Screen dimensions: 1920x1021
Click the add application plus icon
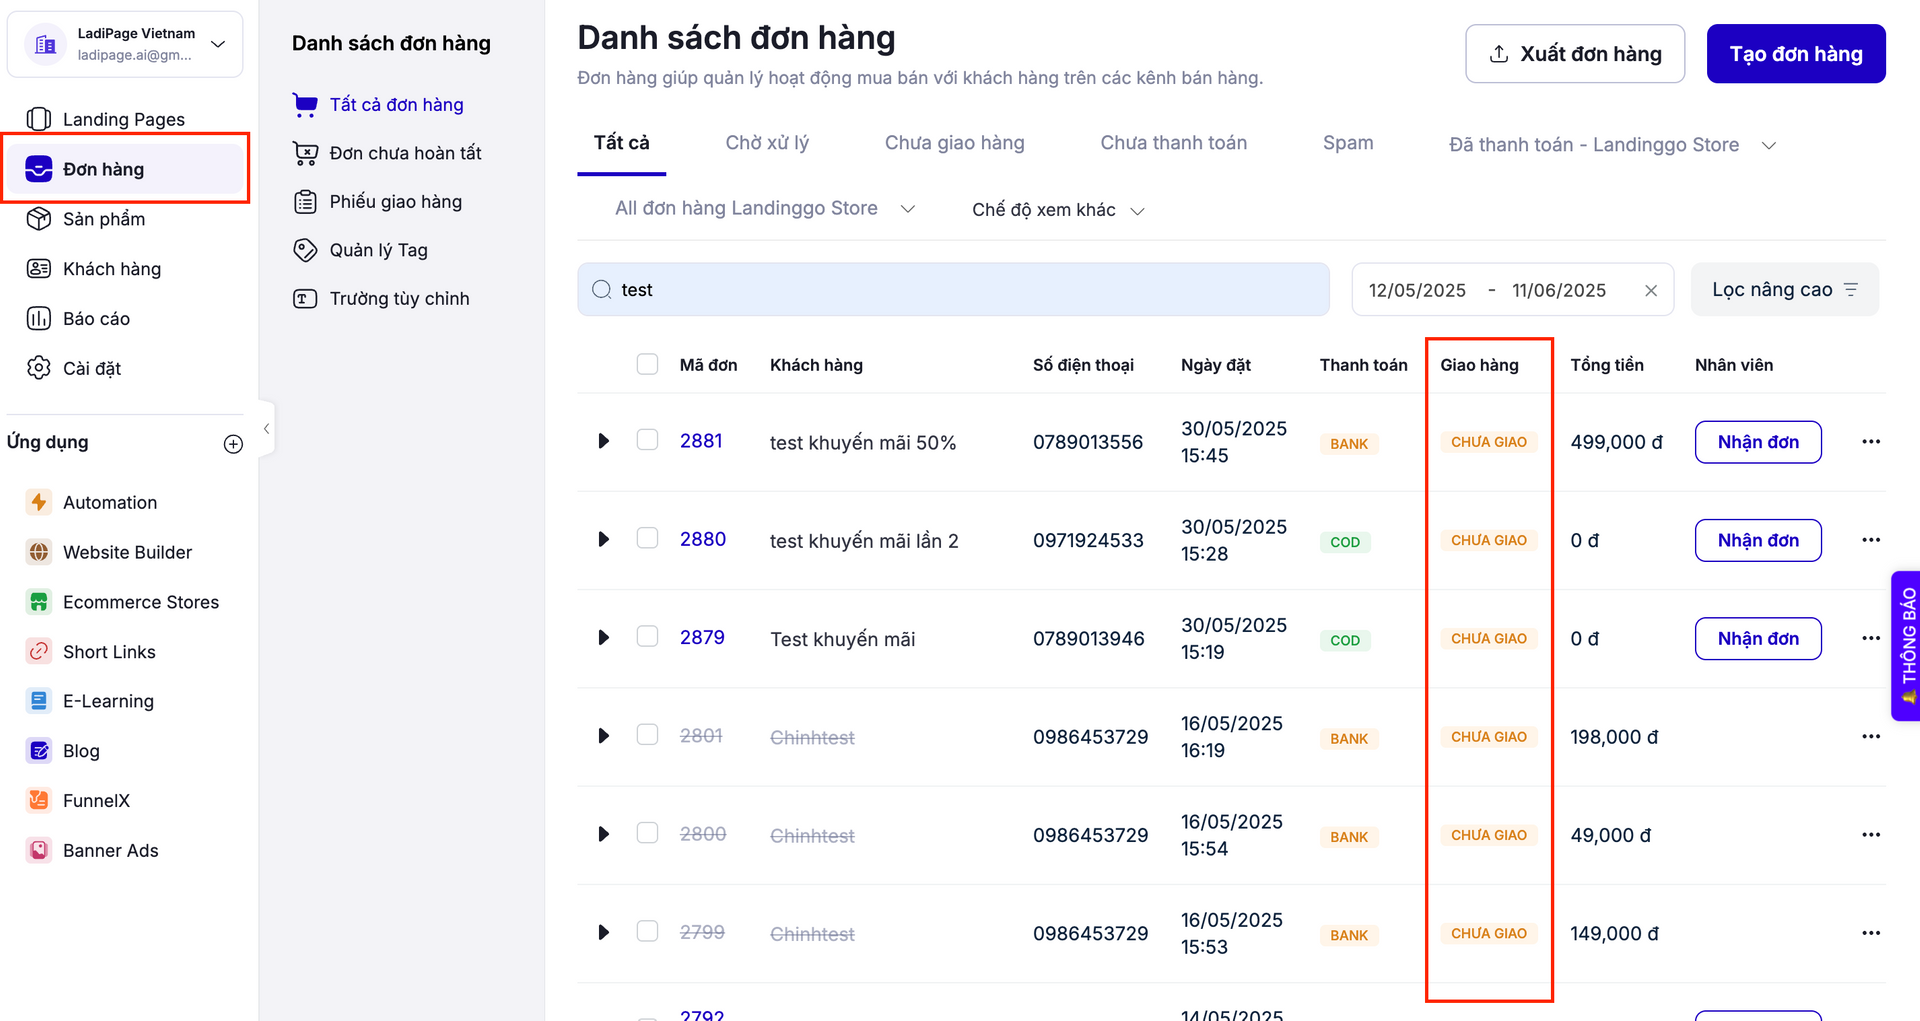pos(233,444)
